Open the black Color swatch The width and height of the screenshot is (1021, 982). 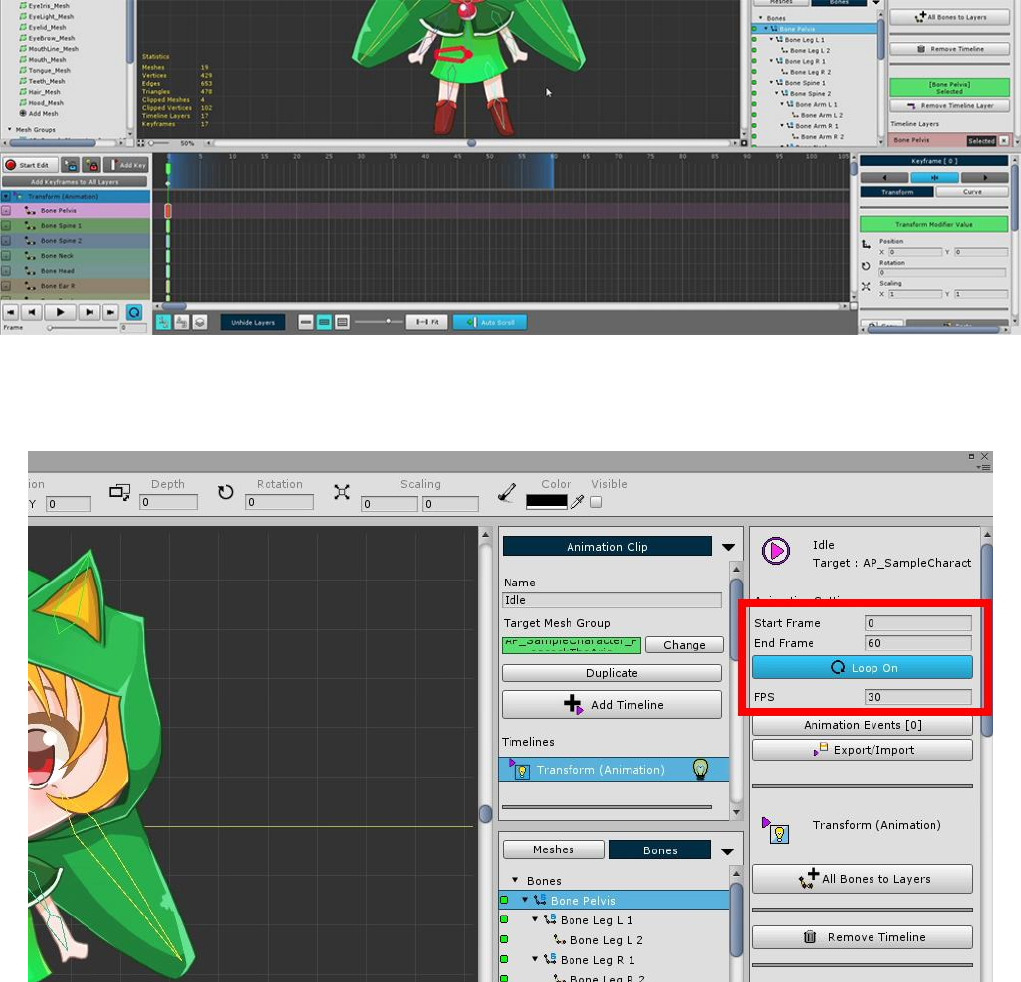(546, 502)
